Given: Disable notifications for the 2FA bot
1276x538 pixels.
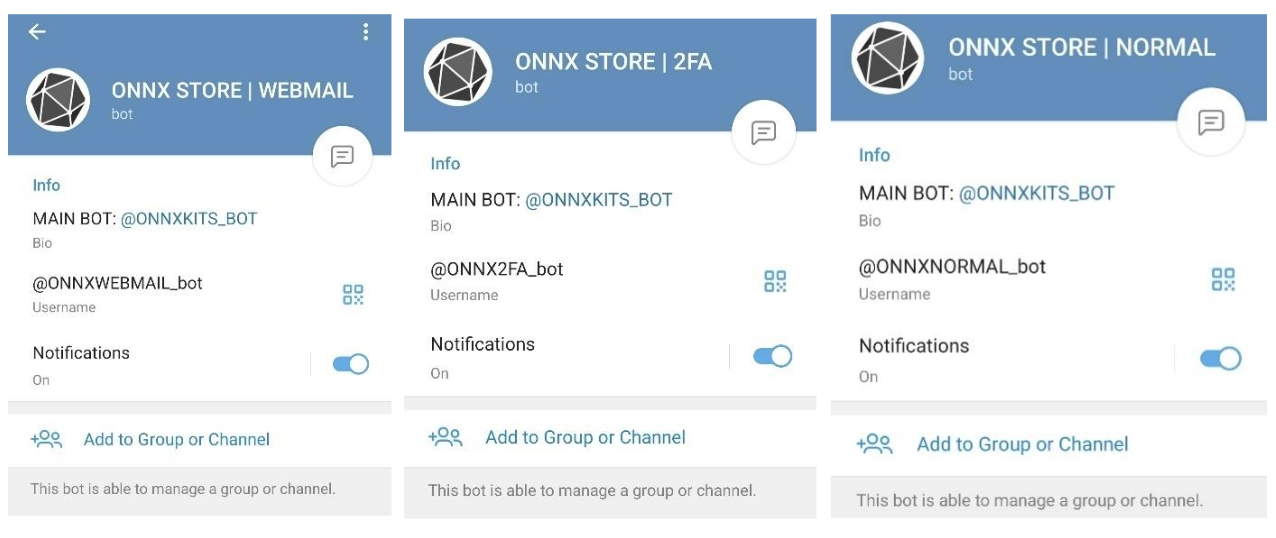Looking at the screenshot, I should coord(773,356).
